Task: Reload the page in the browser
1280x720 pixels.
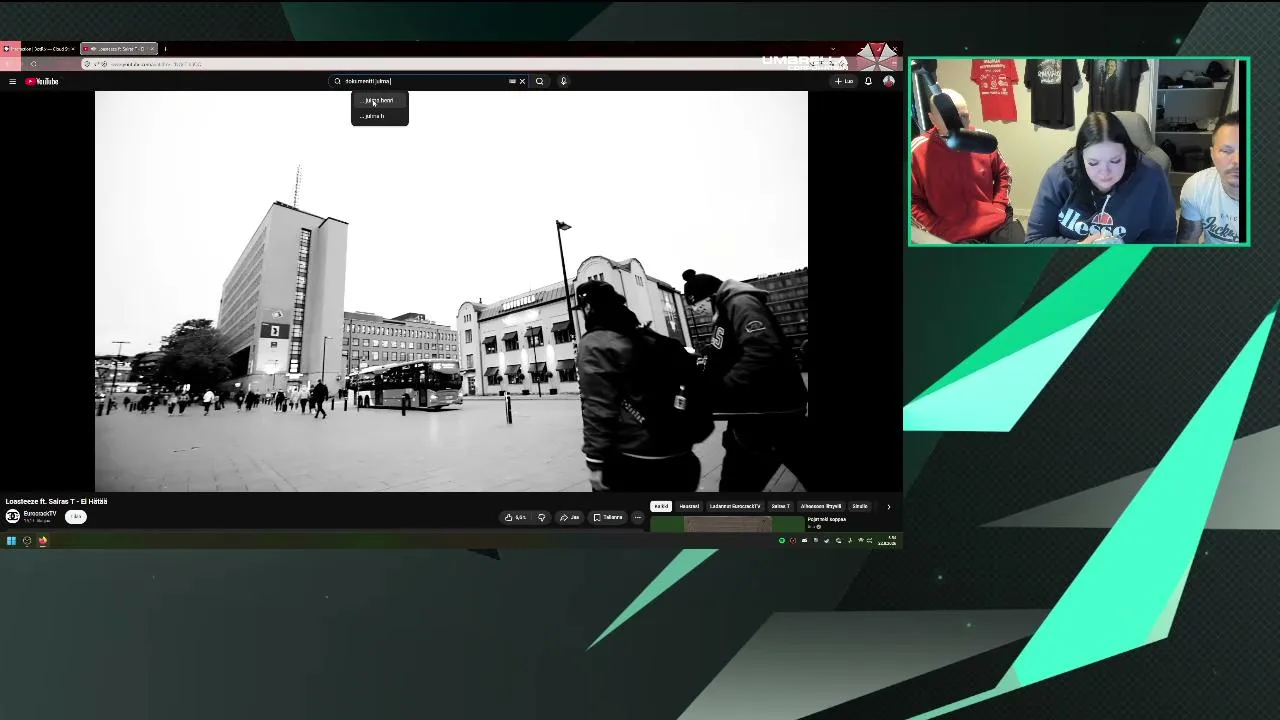Action: click(33, 64)
